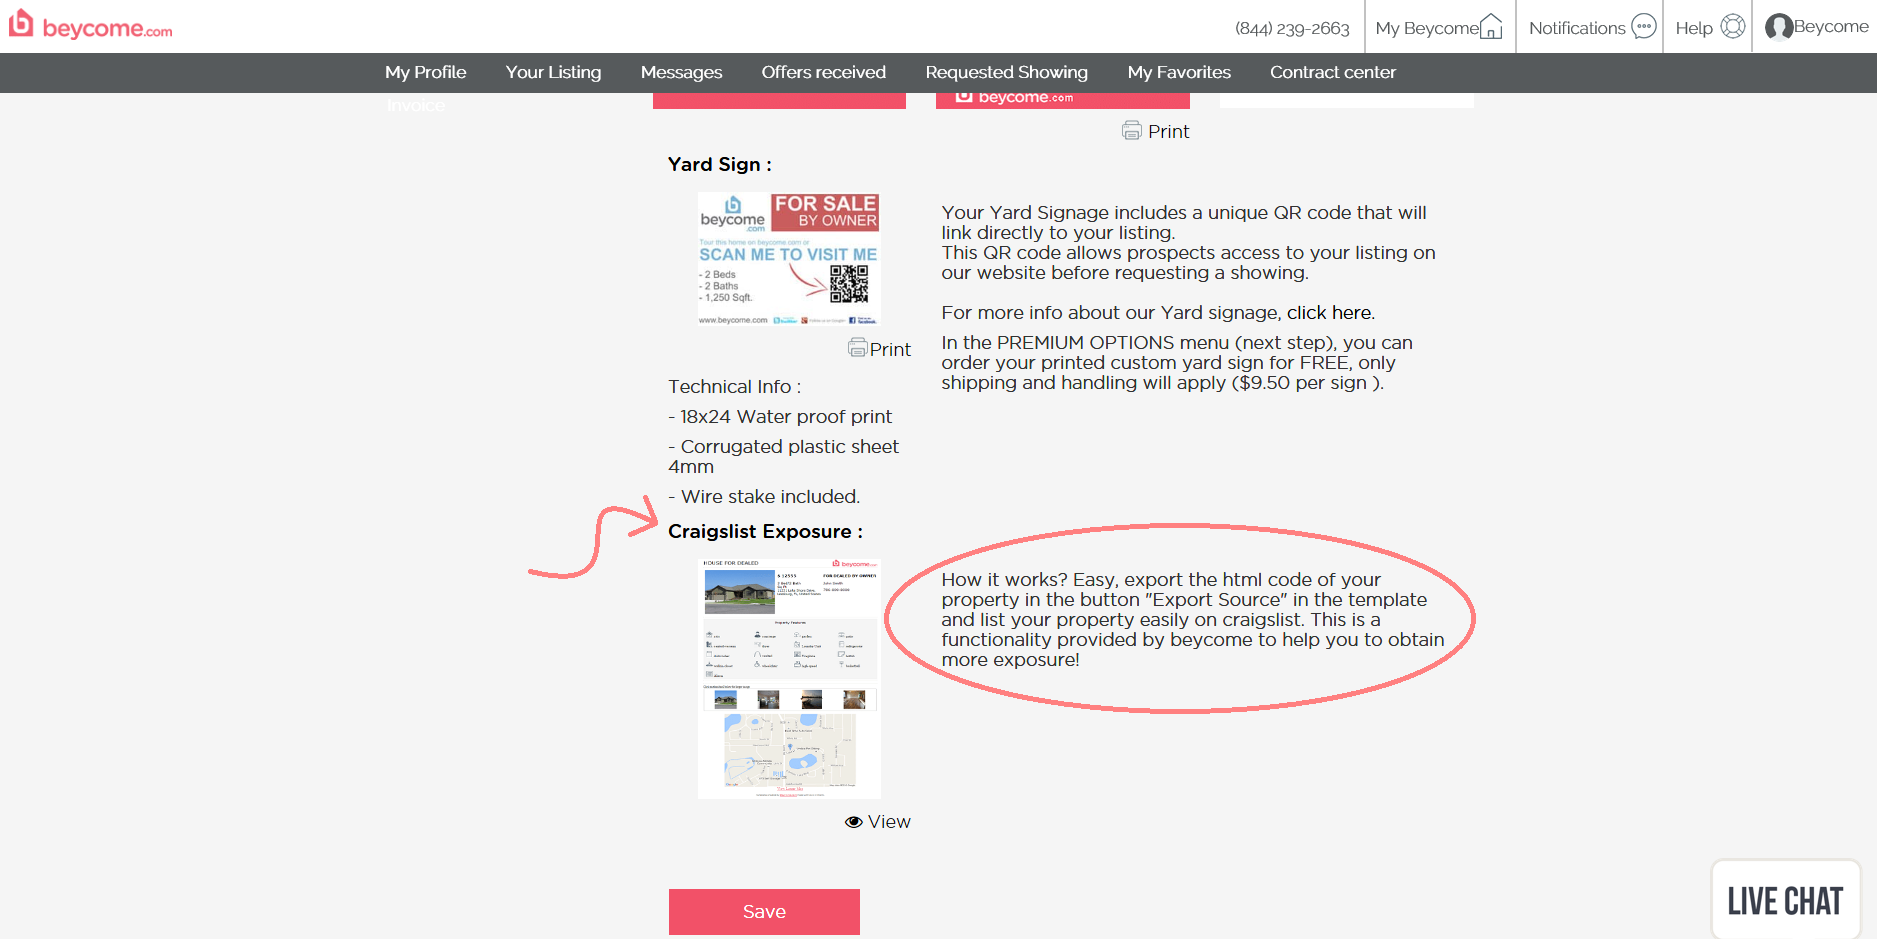Viewport: 1877px width, 939px height.
Task: Select Offers received tab
Action: [824, 72]
